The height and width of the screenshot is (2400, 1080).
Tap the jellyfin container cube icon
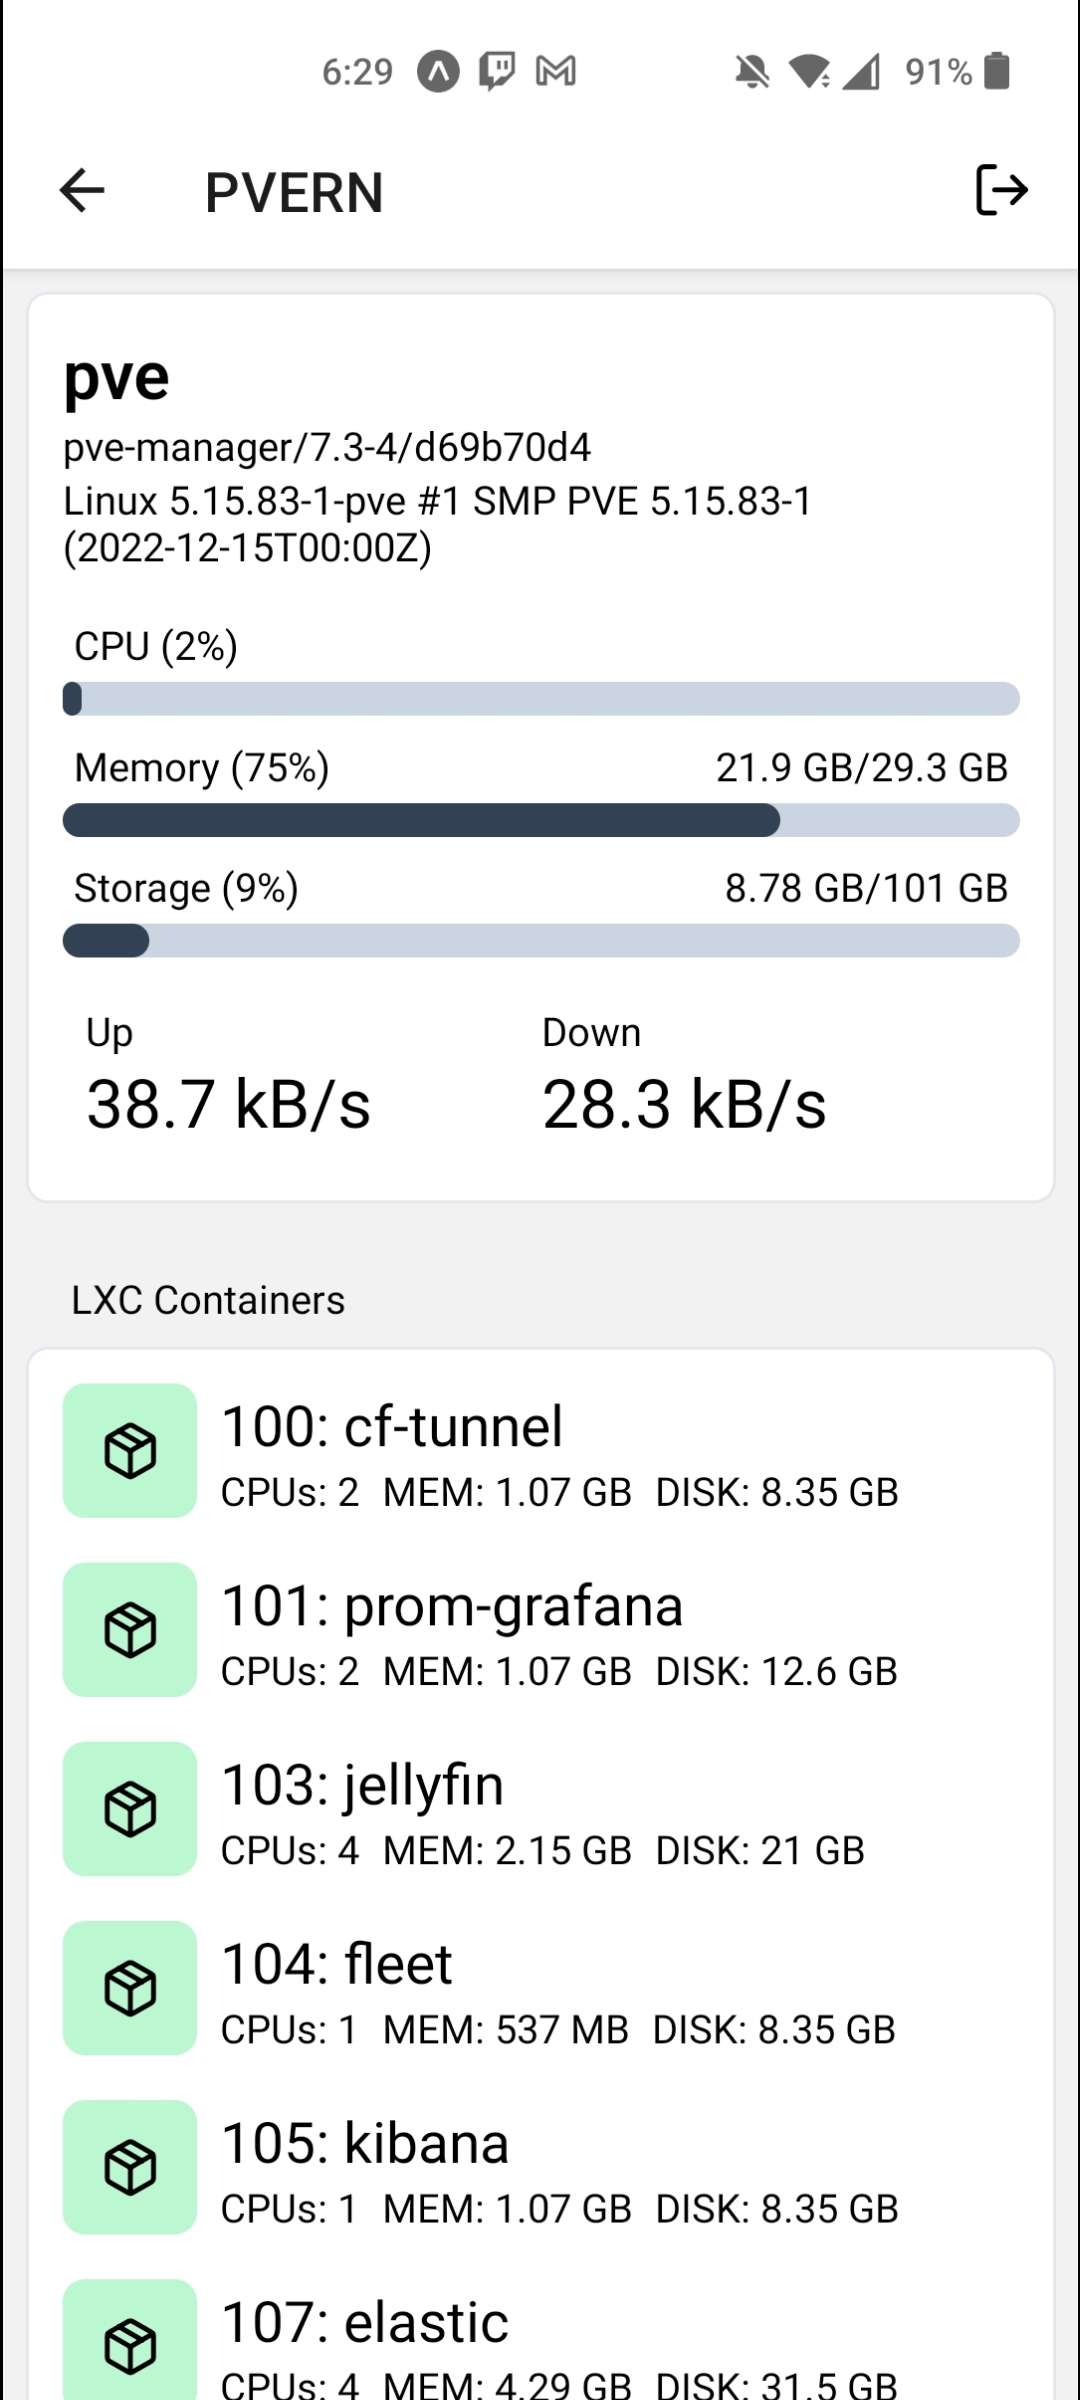click(x=130, y=1808)
